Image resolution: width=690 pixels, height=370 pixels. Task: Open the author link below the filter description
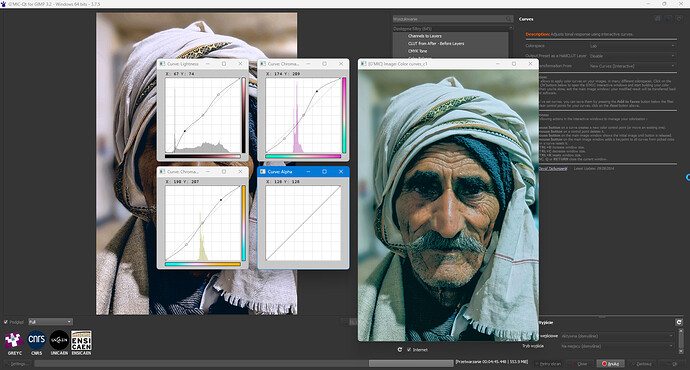tap(553, 169)
